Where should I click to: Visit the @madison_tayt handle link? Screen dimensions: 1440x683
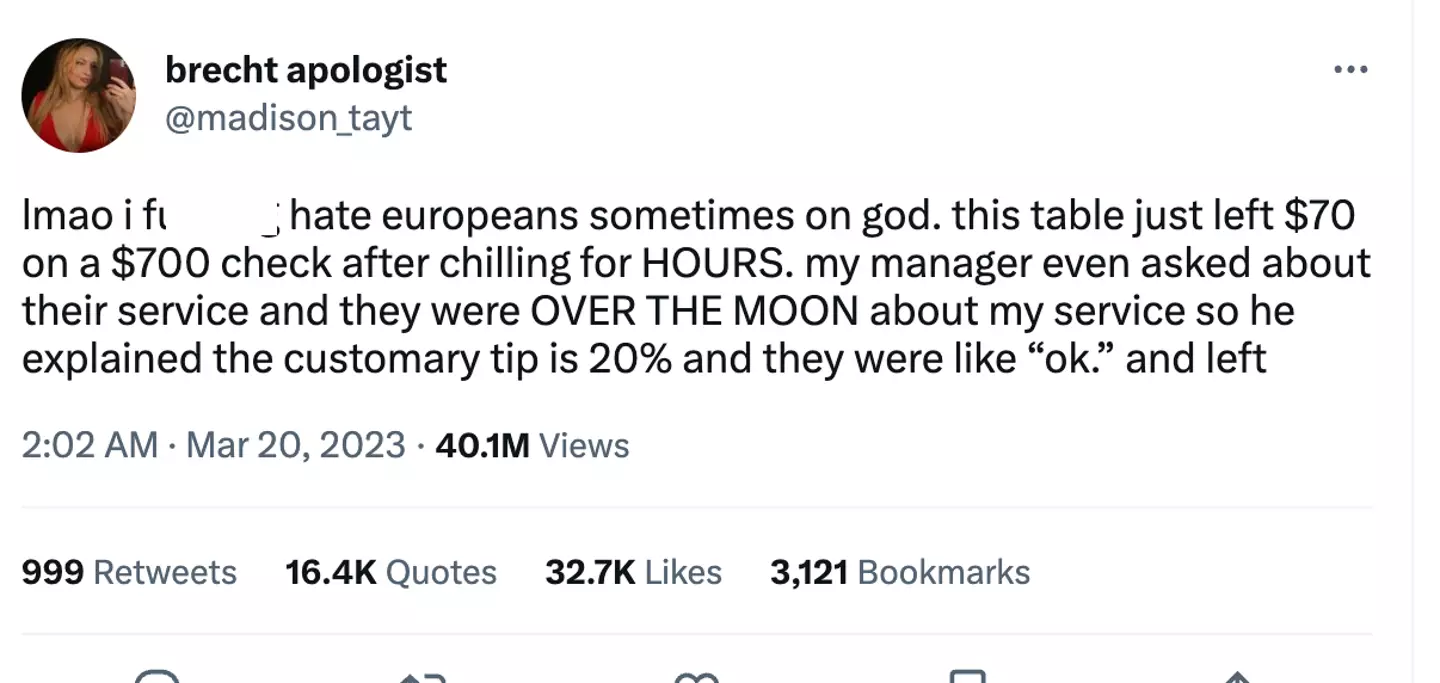(288, 118)
